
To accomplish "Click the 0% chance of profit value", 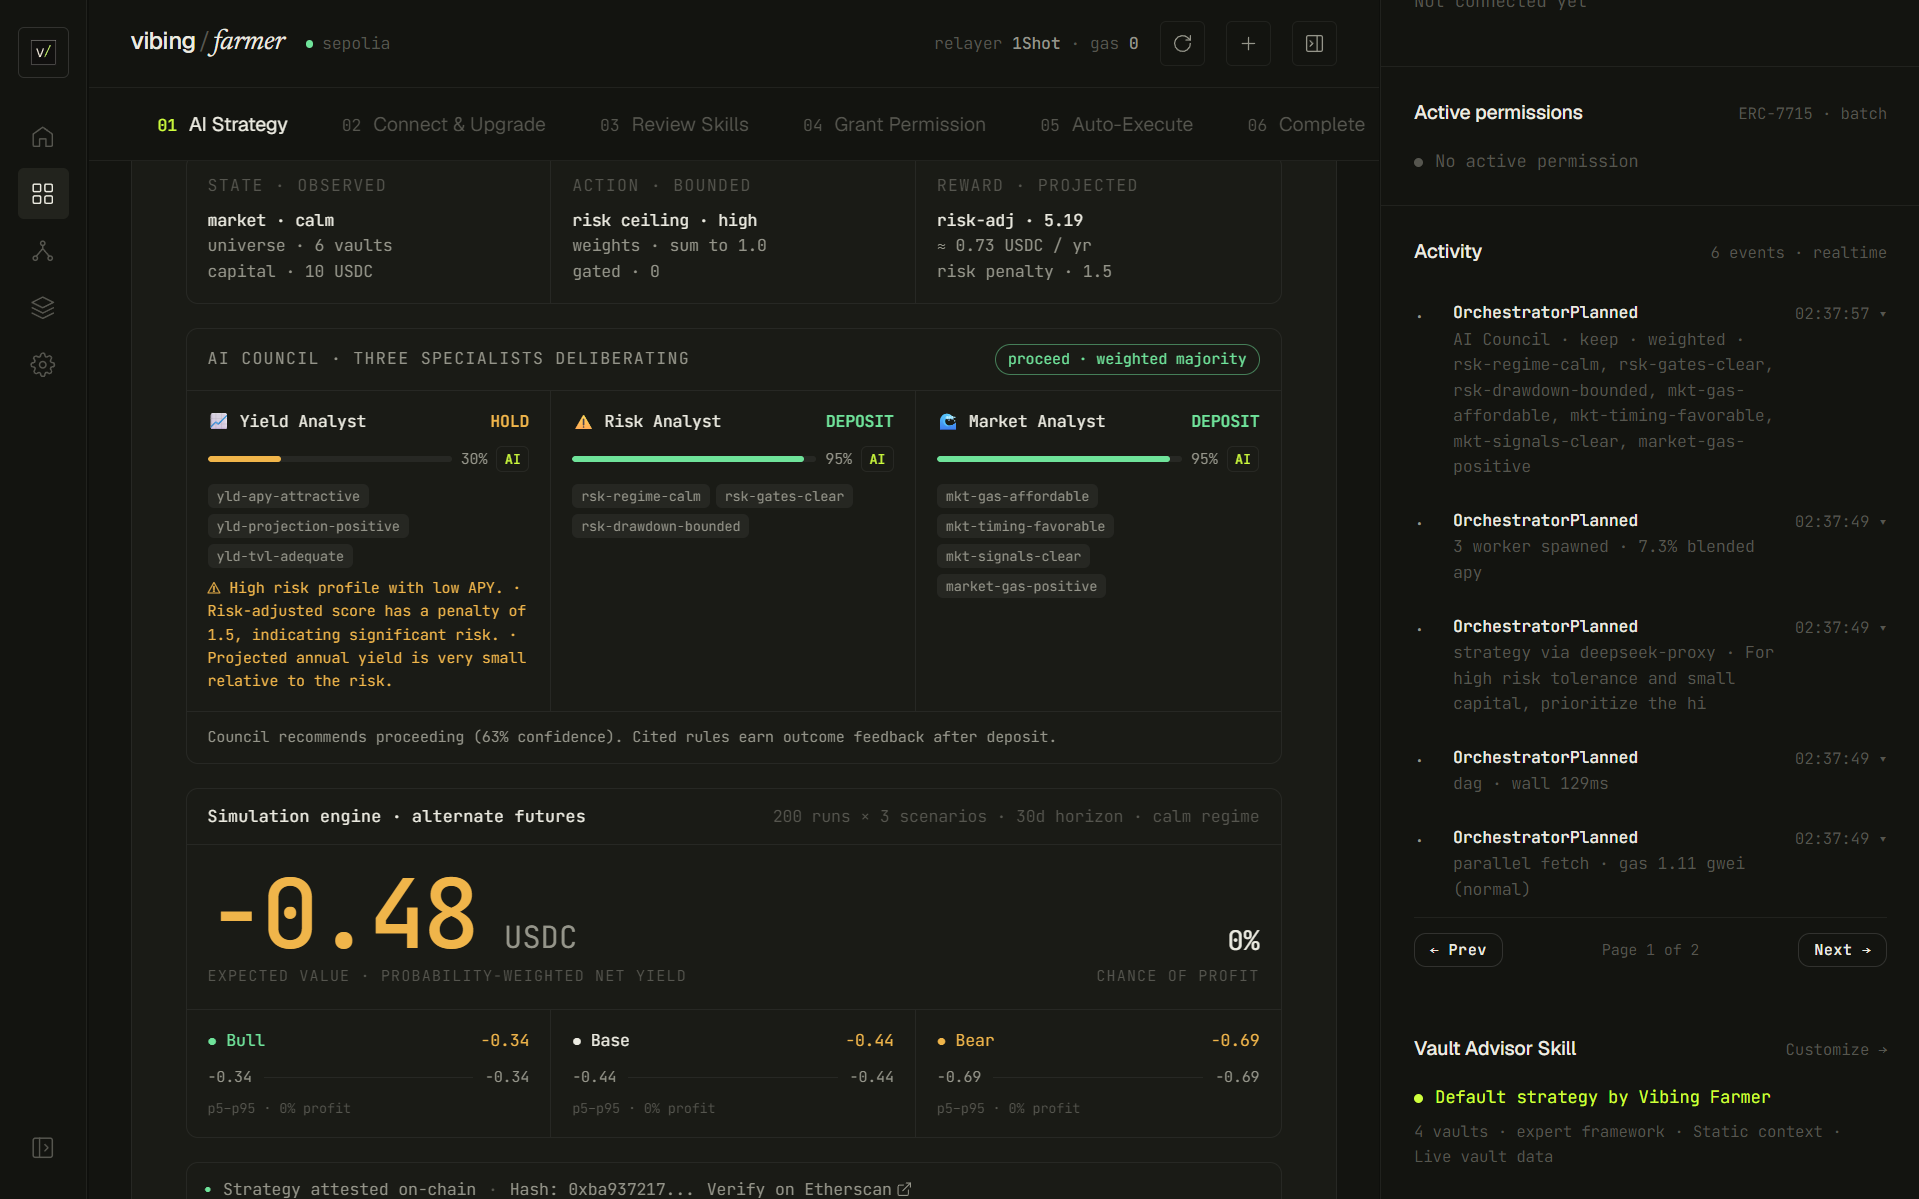I will [x=1244, y=941].
